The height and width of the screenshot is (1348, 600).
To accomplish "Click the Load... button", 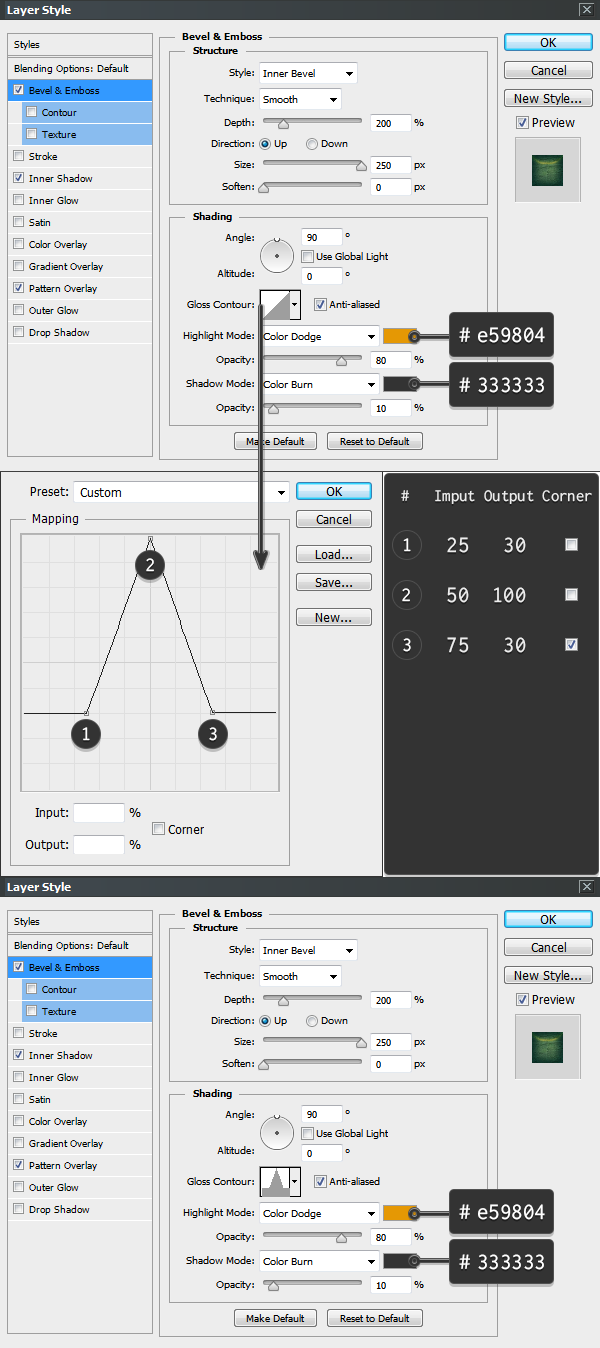I will coord(334,555).
